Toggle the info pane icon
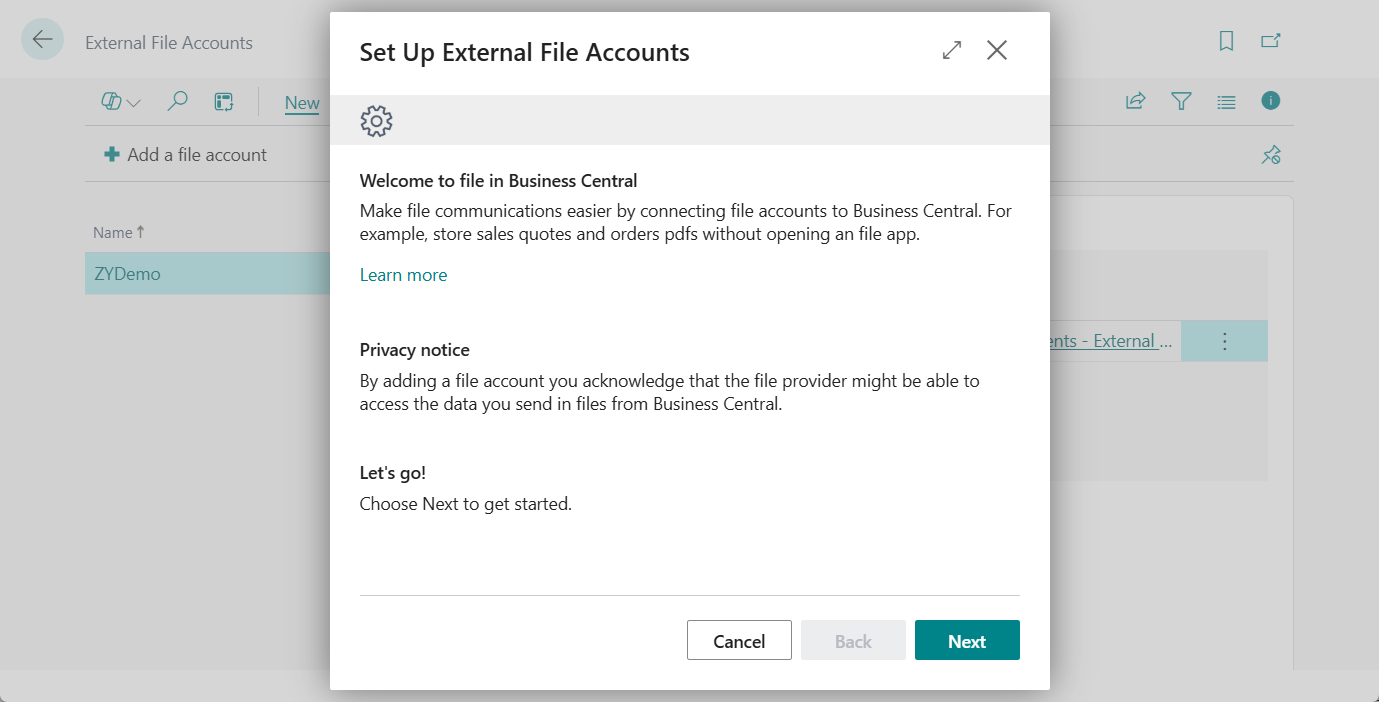1379x702 pixels. tap(1270, 101)
